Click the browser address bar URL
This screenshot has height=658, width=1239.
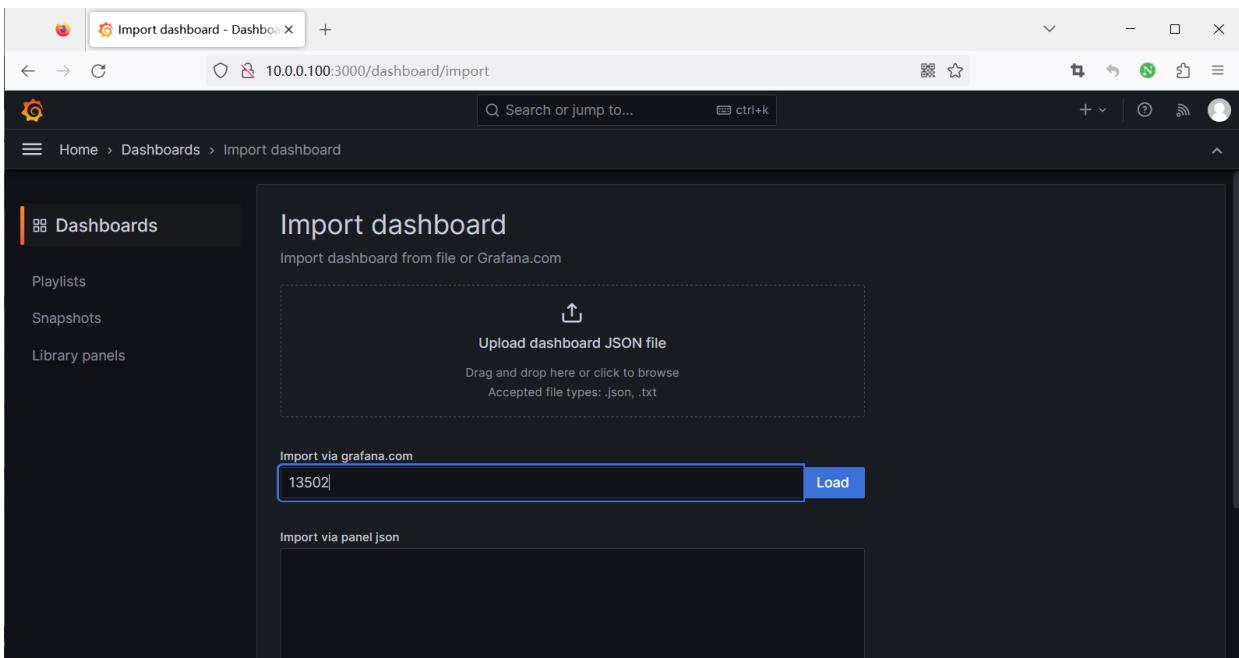pos(378,71)
